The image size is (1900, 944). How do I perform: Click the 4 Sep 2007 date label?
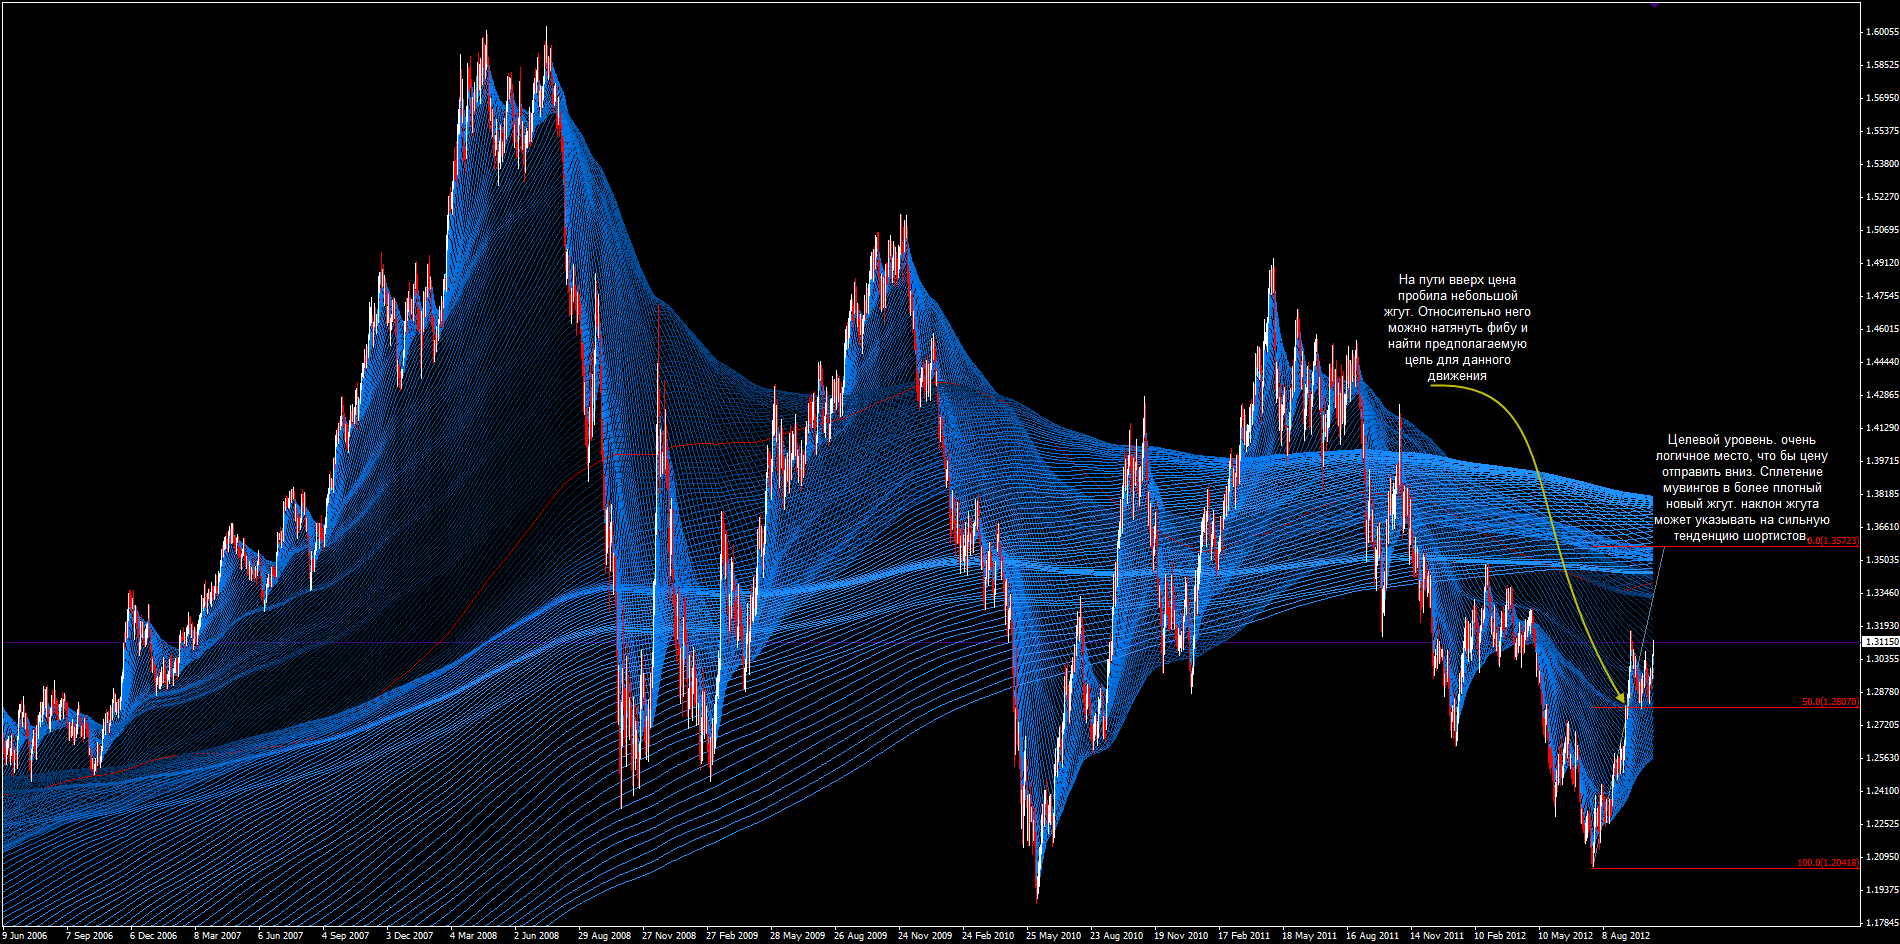345,936
